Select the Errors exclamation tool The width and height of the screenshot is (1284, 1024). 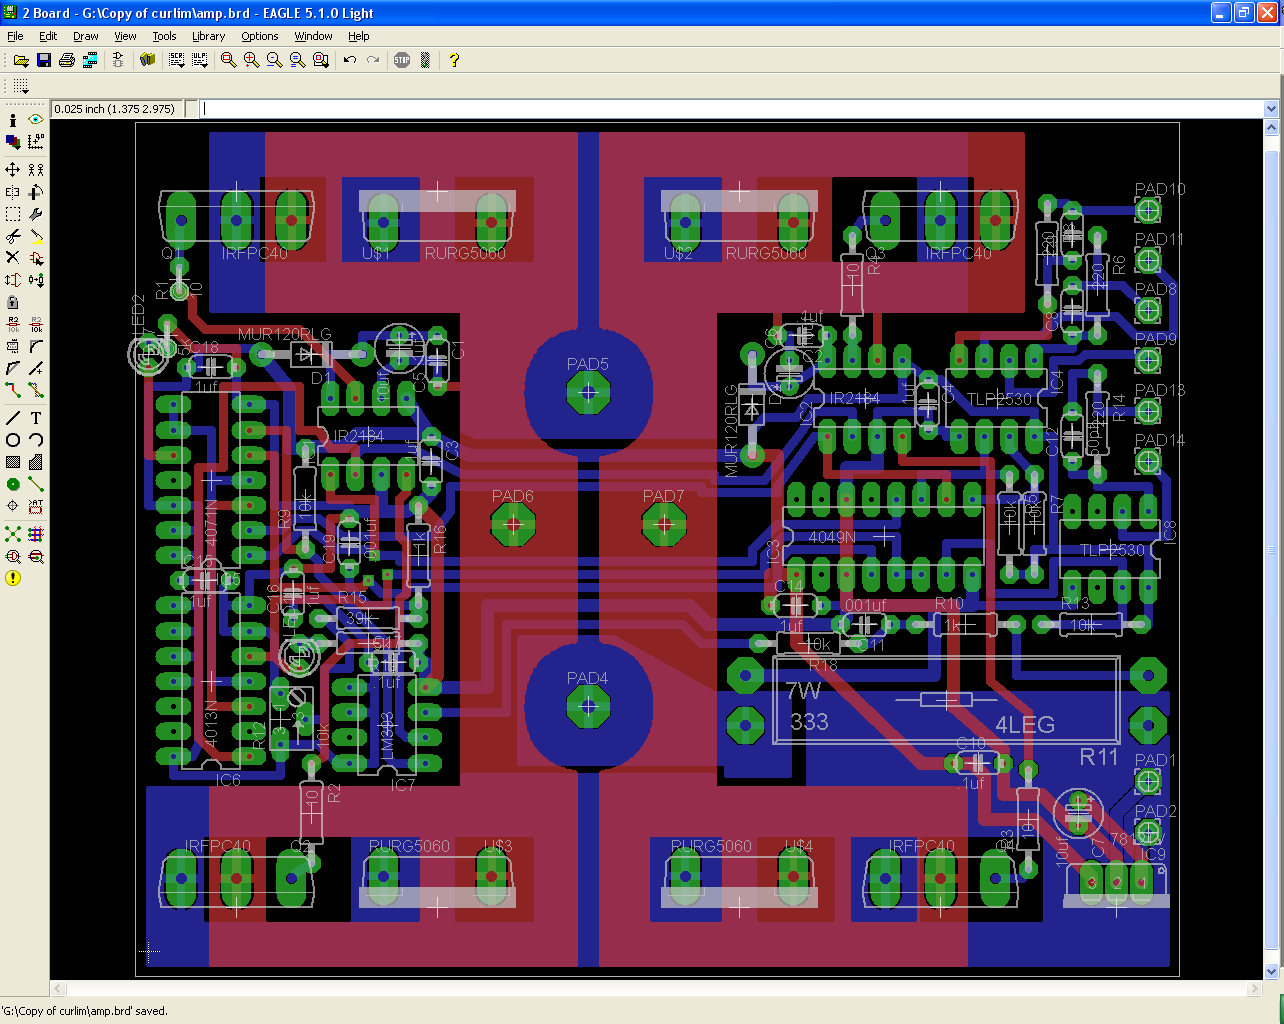[x=13, y=578]
